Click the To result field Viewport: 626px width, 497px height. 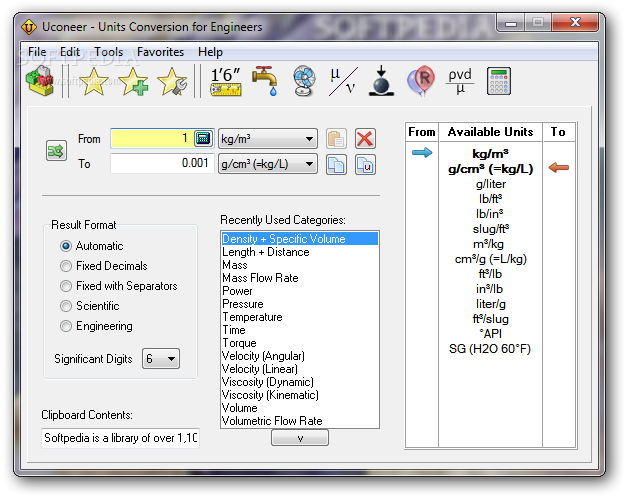(162, 163)
